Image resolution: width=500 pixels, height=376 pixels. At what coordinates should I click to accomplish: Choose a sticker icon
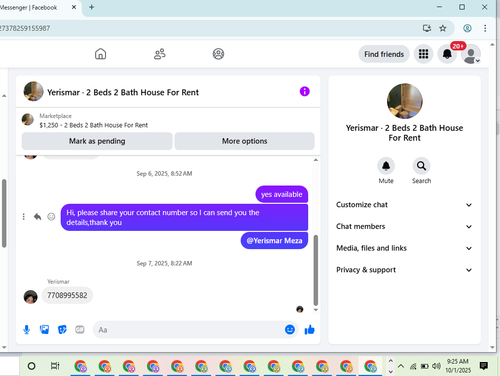tap(62, 330)
